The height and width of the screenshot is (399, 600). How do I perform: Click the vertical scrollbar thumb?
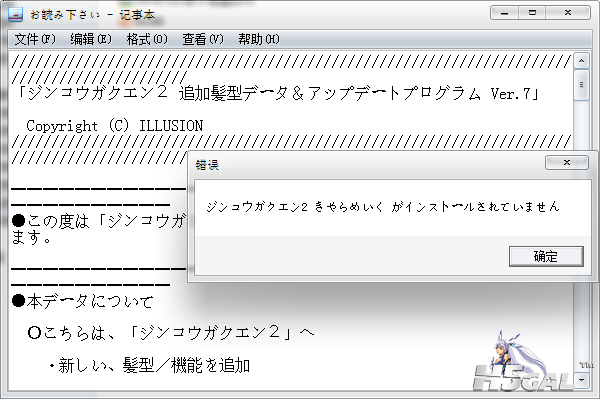(x=581, y=85)
